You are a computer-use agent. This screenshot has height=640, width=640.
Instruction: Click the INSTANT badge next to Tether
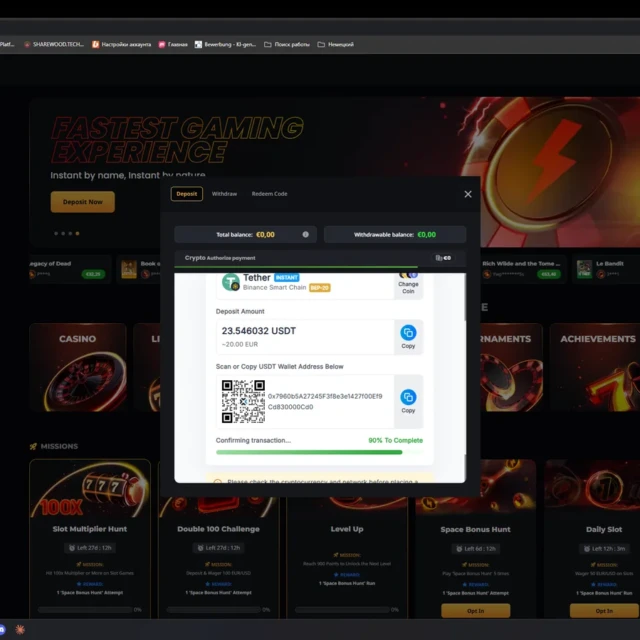pyautogui.click(x=287, y=278)
